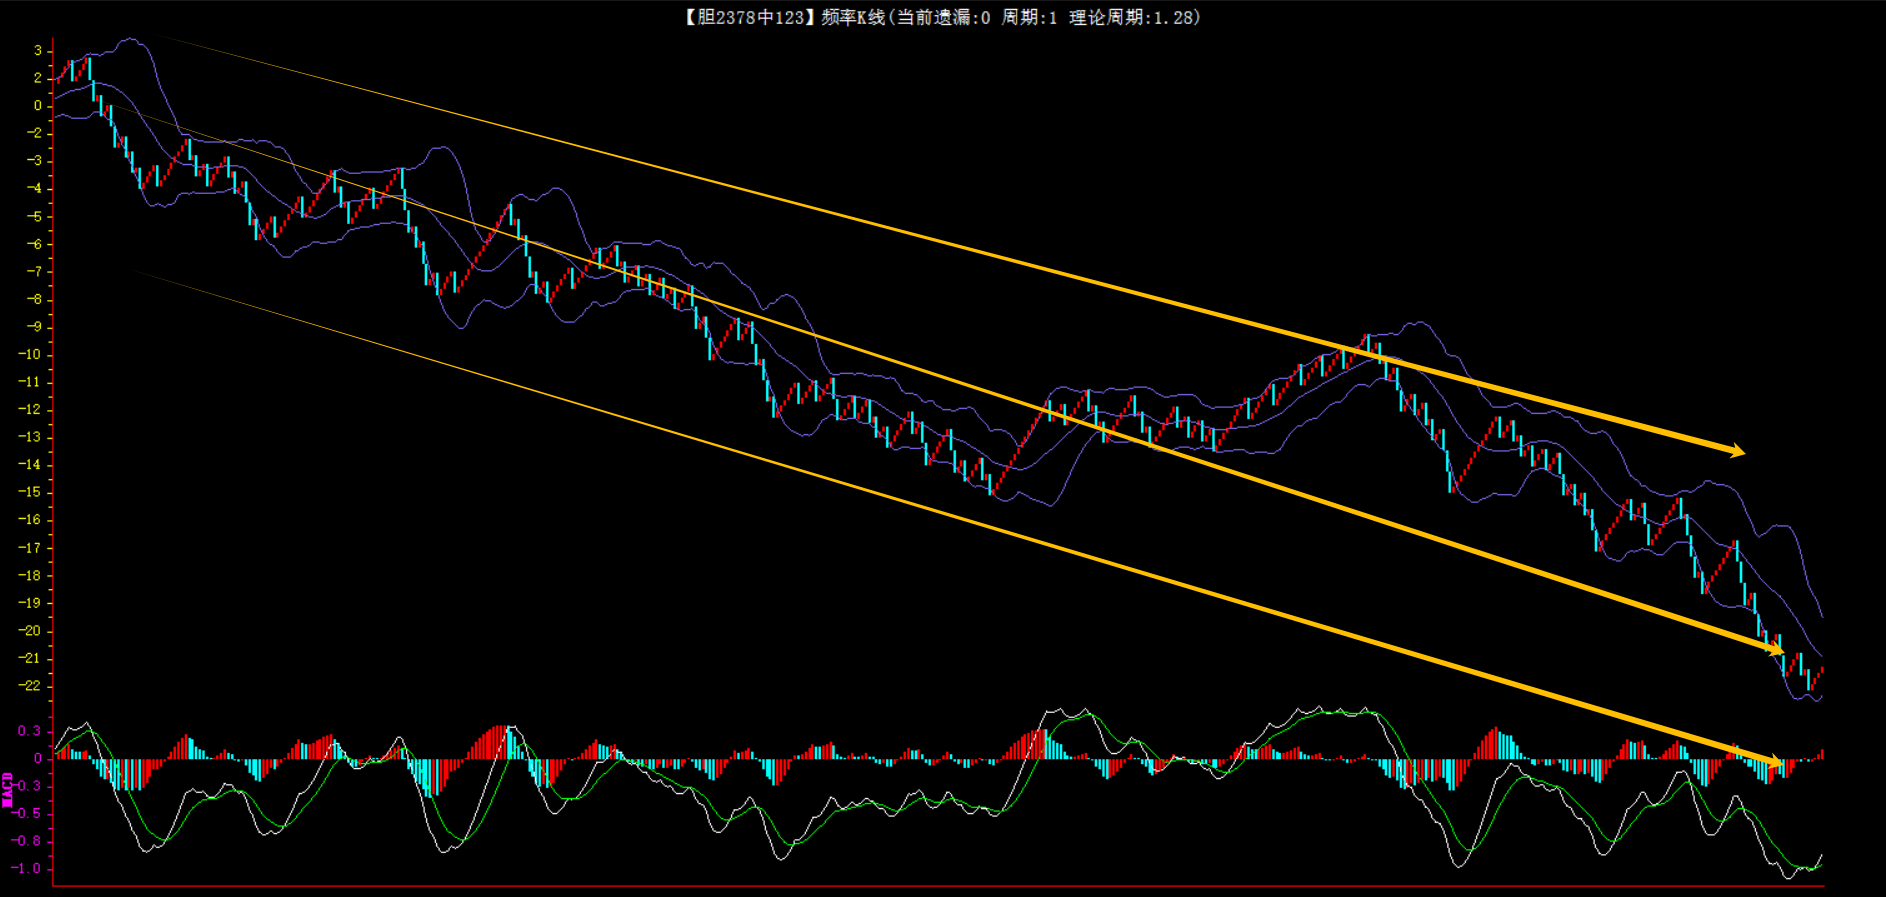This screenshot has width=1886, height=897.
Task: Click the -0.5 MACD axis label
Action: (27, 814)
